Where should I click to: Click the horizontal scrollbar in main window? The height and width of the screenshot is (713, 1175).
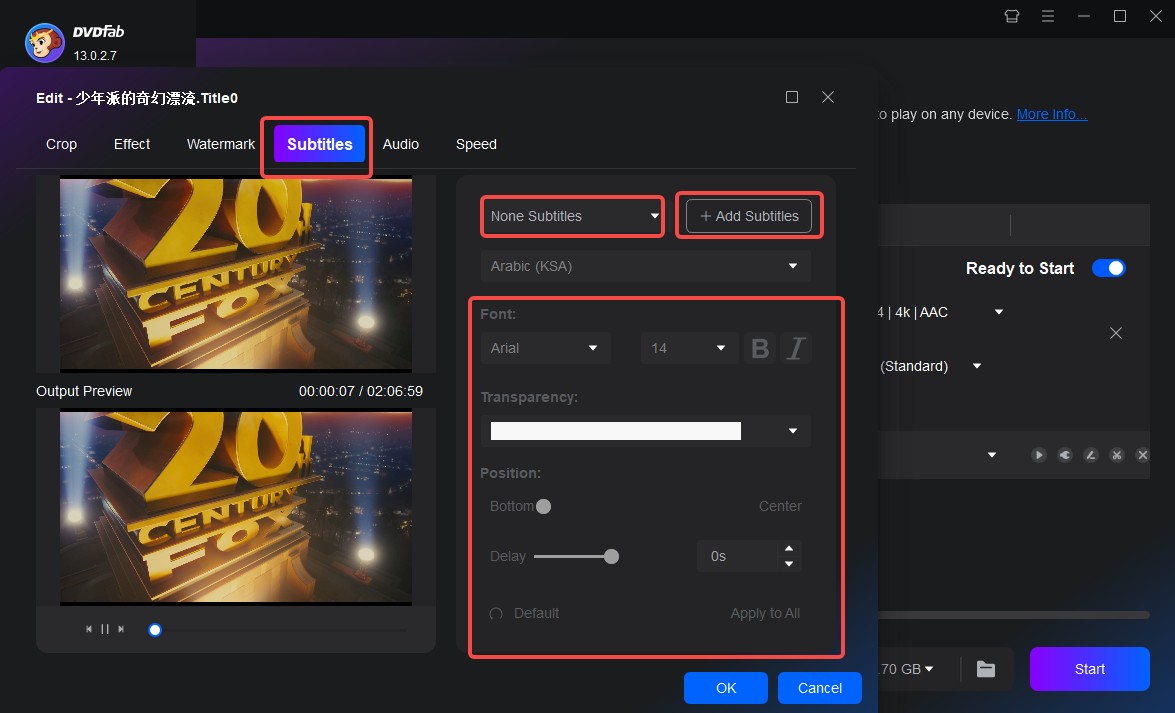click(1014, 615)
